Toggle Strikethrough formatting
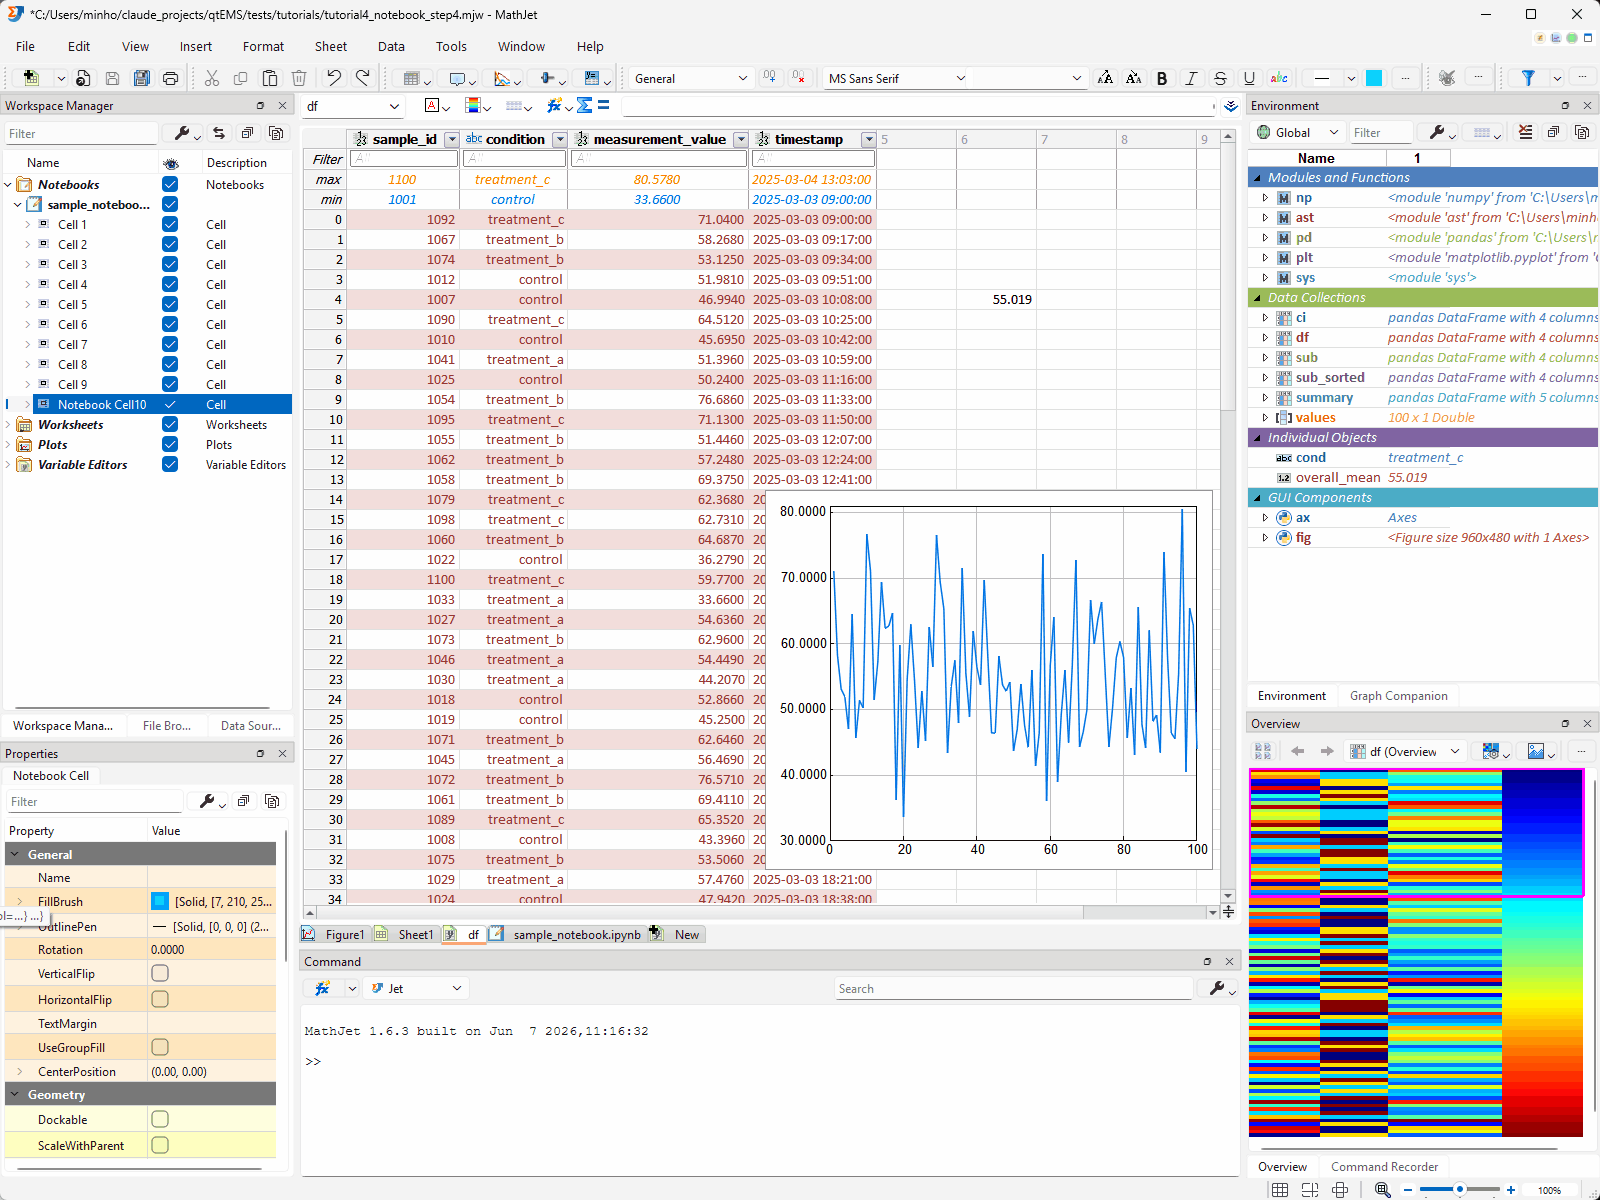 point(1220,78)
